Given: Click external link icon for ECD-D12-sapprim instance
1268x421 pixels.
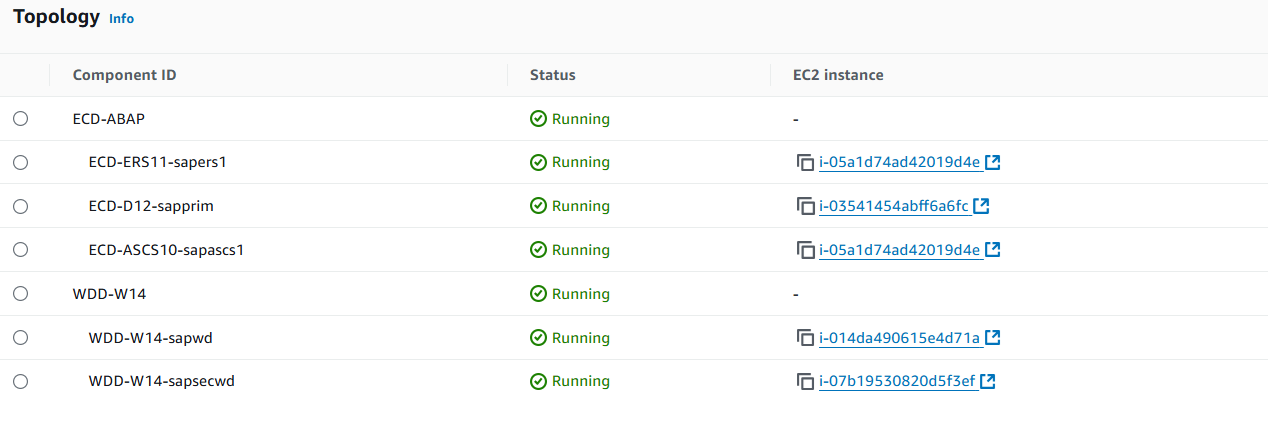Looking at the screenshot, I should pos(982,206).
